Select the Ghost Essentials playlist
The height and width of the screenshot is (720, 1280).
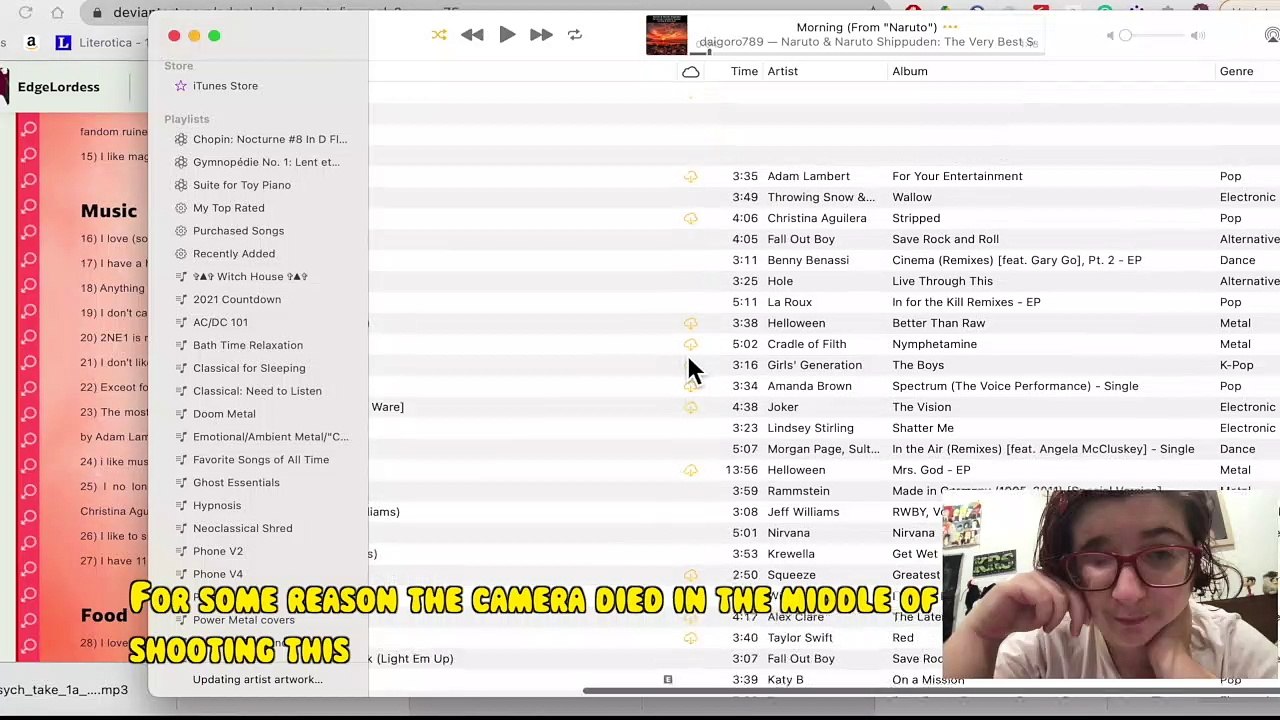pyautogui.click(x=236, y=483)
